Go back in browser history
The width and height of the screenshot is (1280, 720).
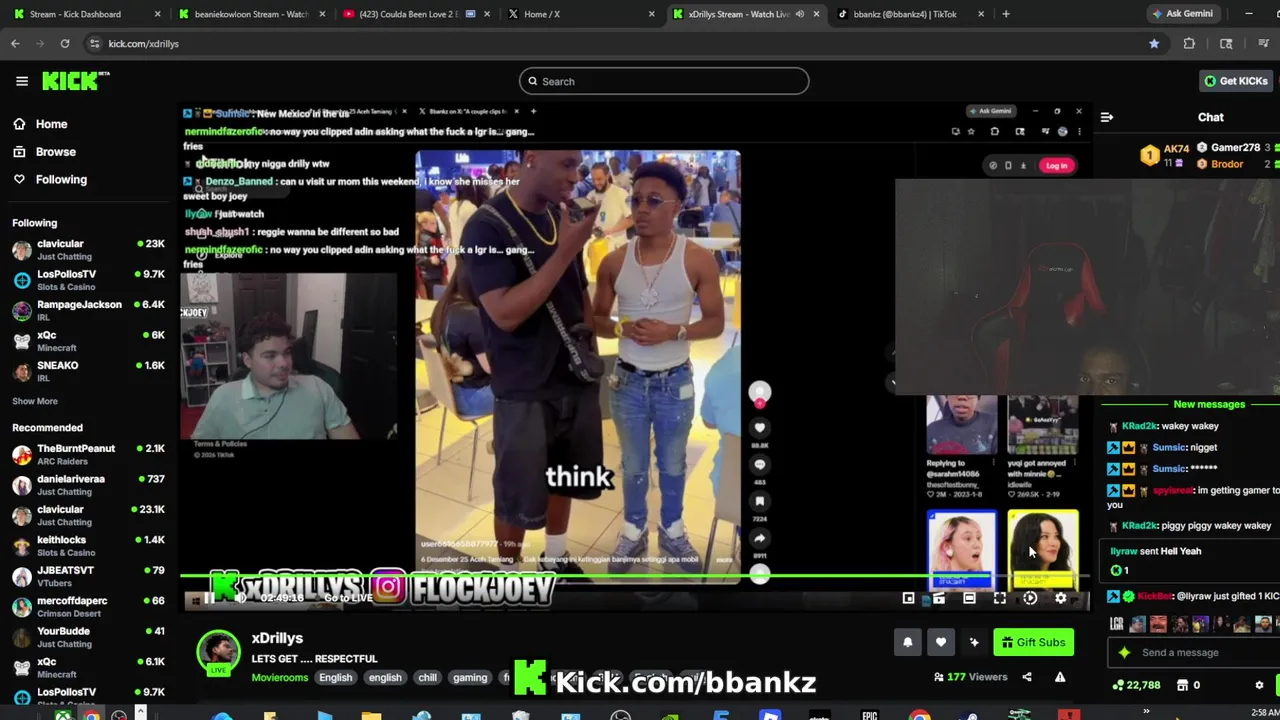(x=15, y=44)
